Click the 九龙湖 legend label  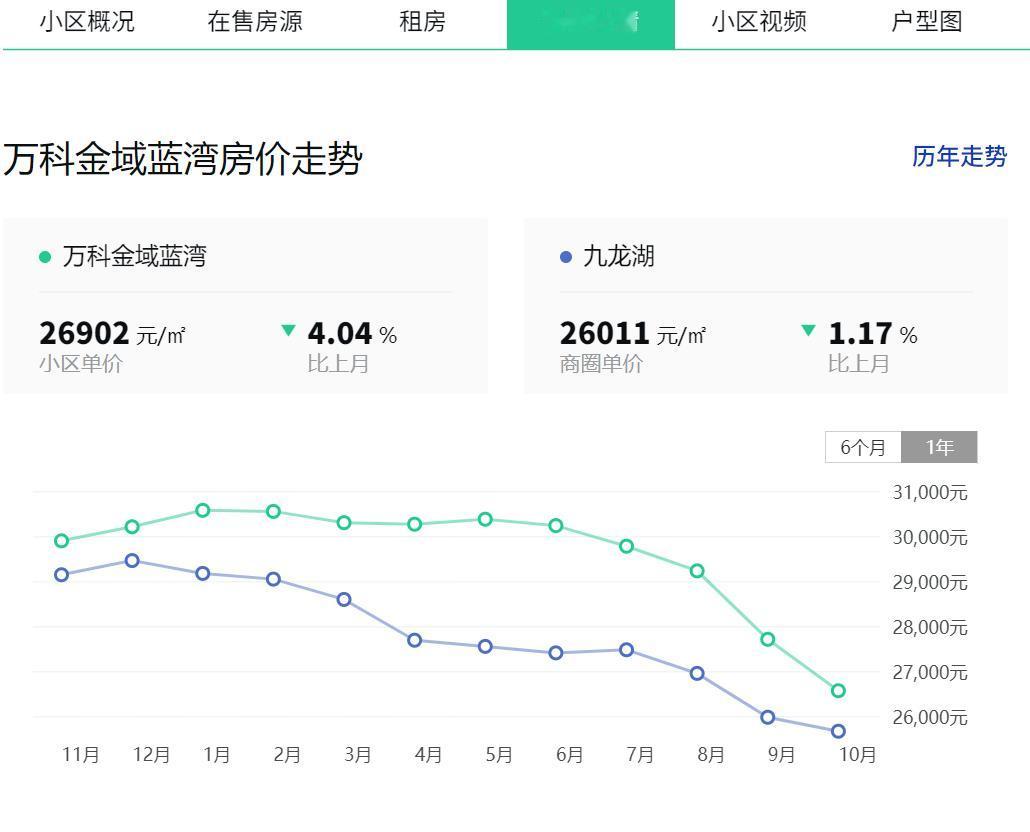click(x=619, y=256)
